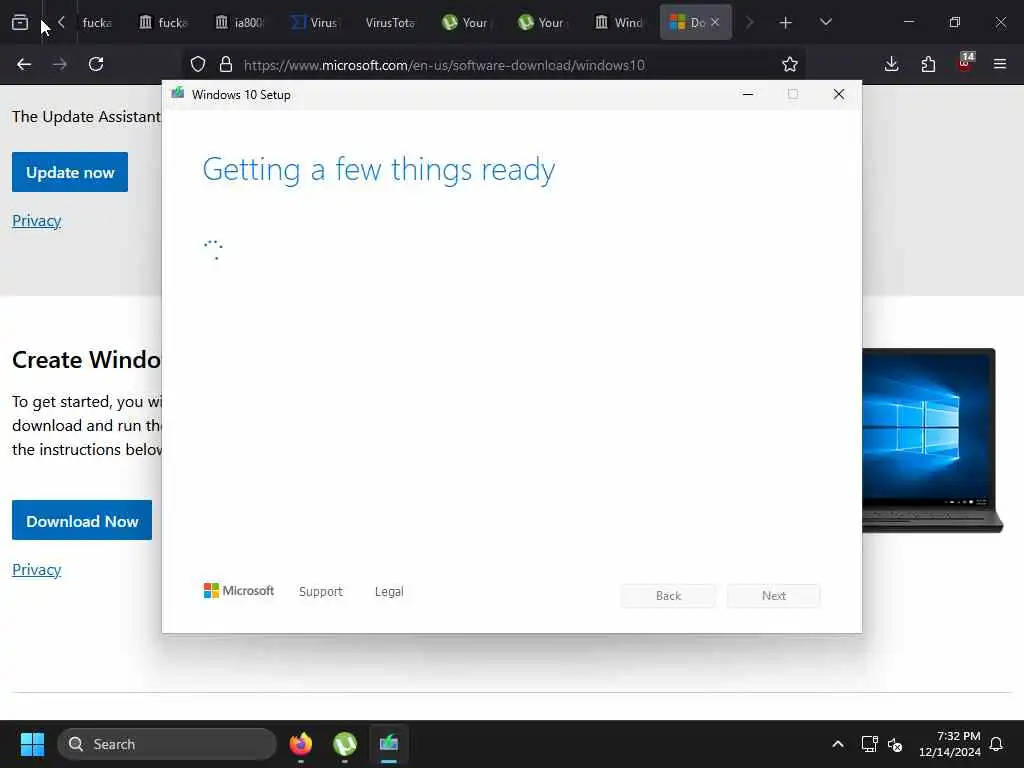Open Firefox application menu
The image size is (1024, 768).
point(1000,64)
